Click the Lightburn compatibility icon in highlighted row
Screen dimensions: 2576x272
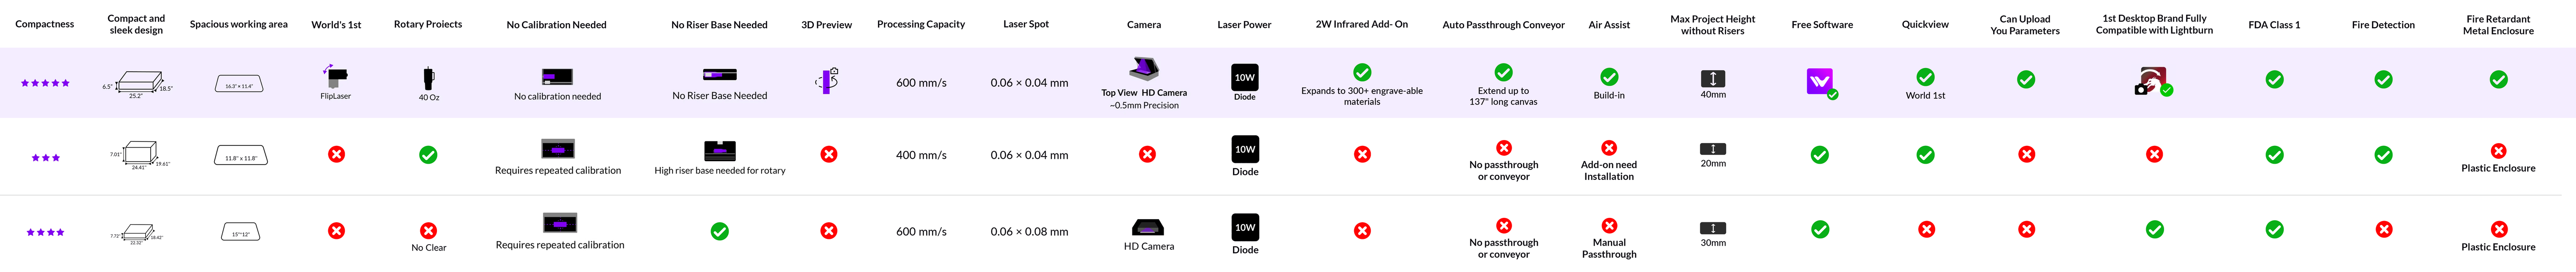2153,81
